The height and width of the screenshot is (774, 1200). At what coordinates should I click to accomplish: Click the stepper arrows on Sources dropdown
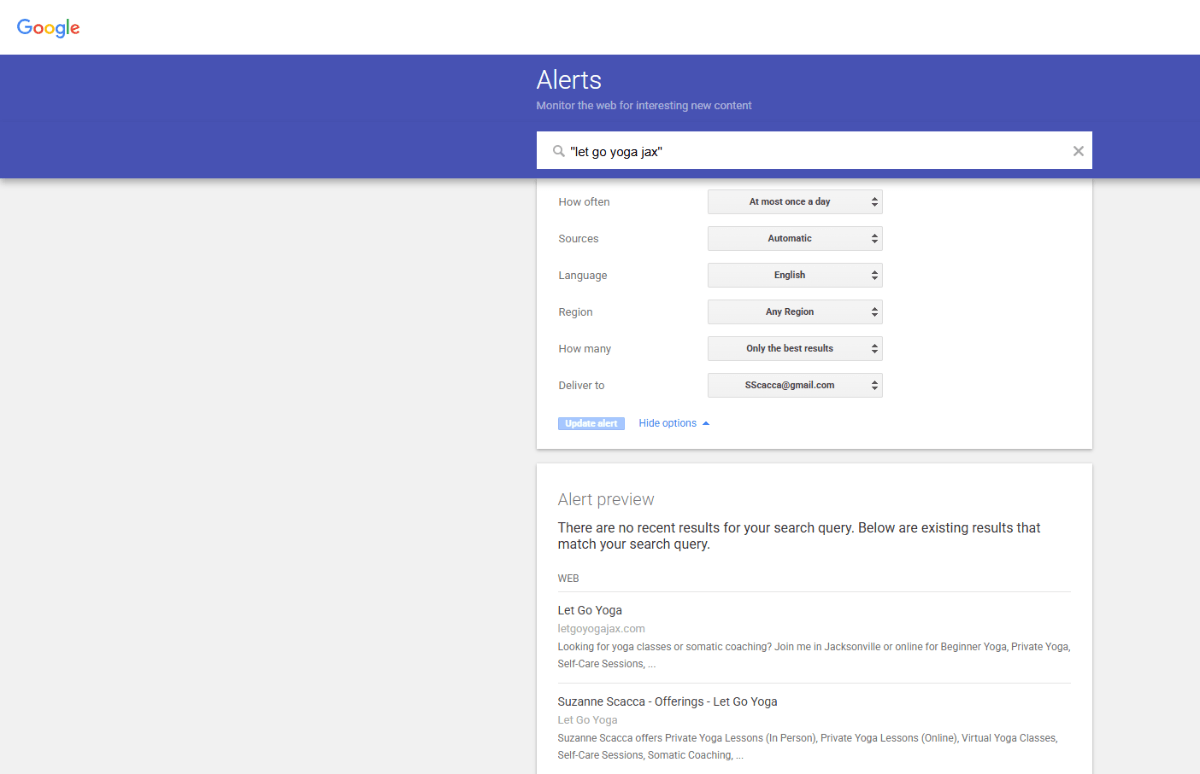tap(874, 238)
